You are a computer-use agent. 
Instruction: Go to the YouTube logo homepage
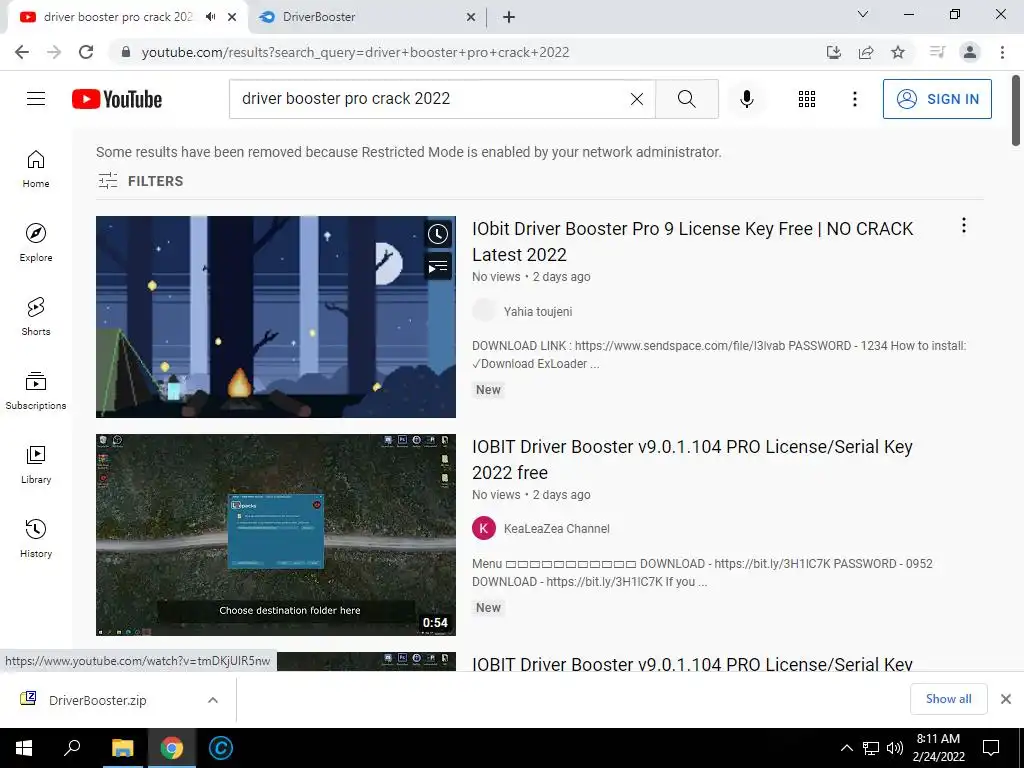[117, 99]
